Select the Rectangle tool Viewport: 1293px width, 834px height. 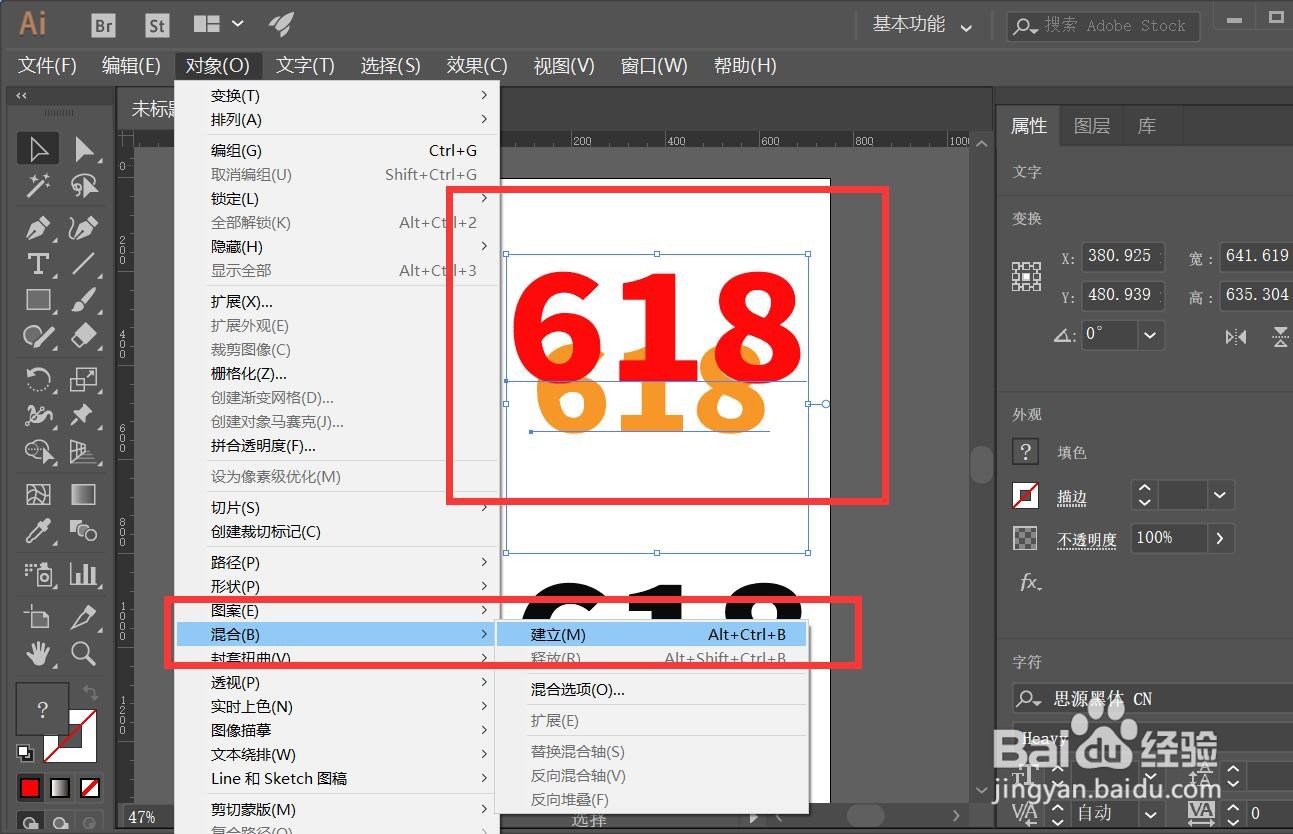click(x=38, y=299)
